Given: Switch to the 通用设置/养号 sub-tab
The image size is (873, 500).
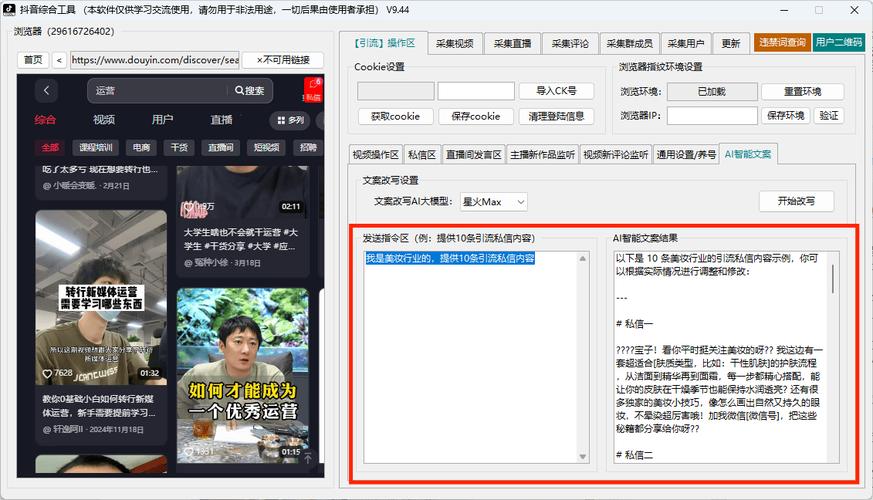Looking at the screenshot, I should coord(685,155).
